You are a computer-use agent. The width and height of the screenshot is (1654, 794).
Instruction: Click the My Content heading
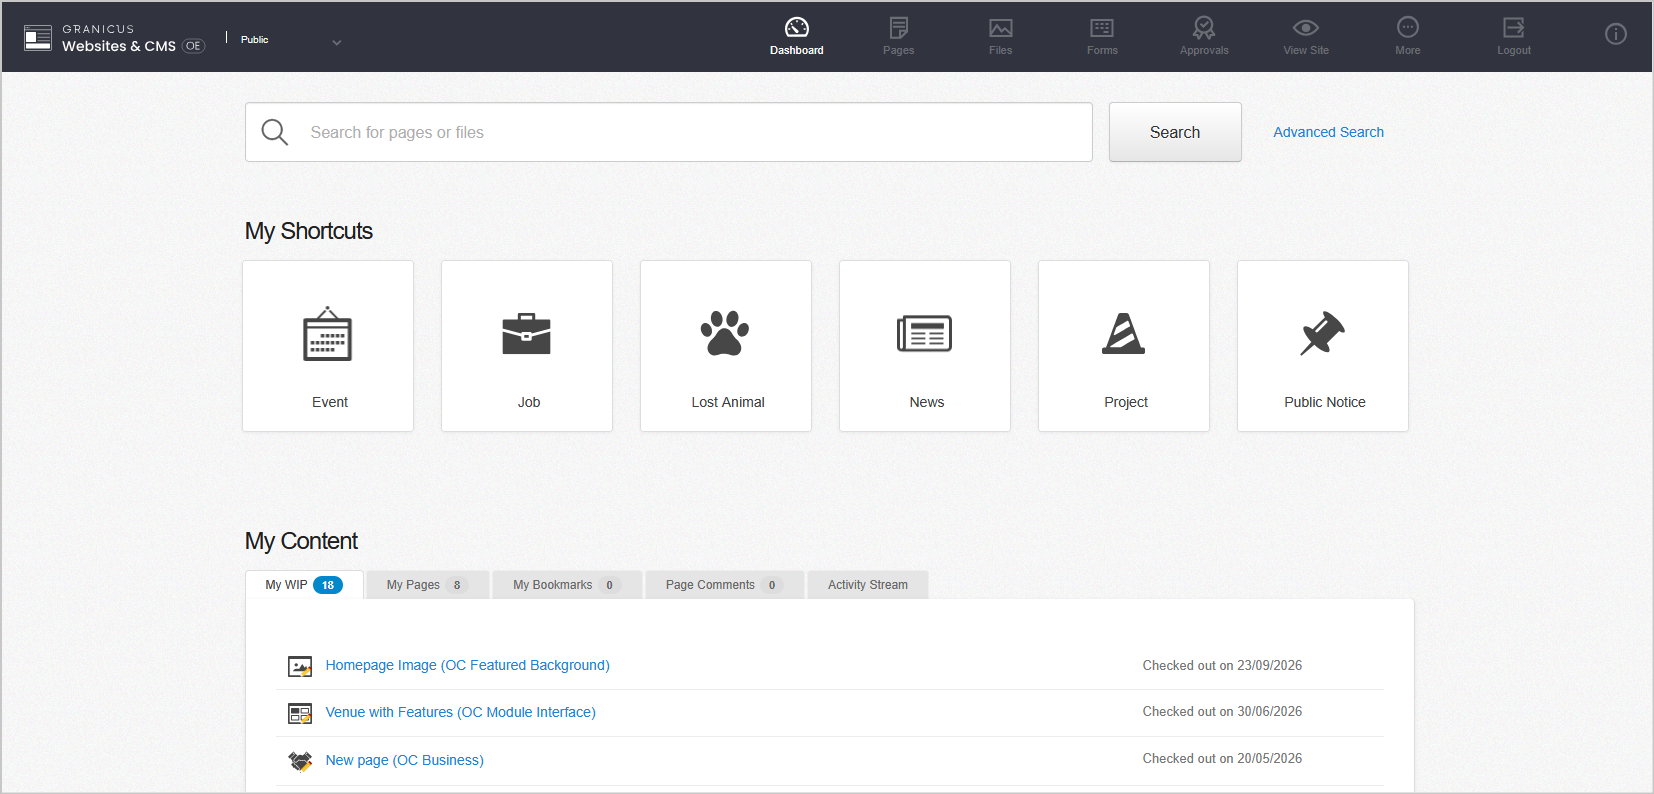[x=301, y=541]
